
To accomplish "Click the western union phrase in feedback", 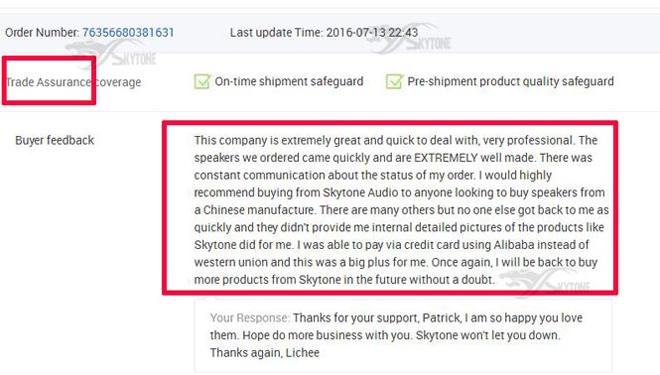I will pyautogui.click(x=230, y=262).
